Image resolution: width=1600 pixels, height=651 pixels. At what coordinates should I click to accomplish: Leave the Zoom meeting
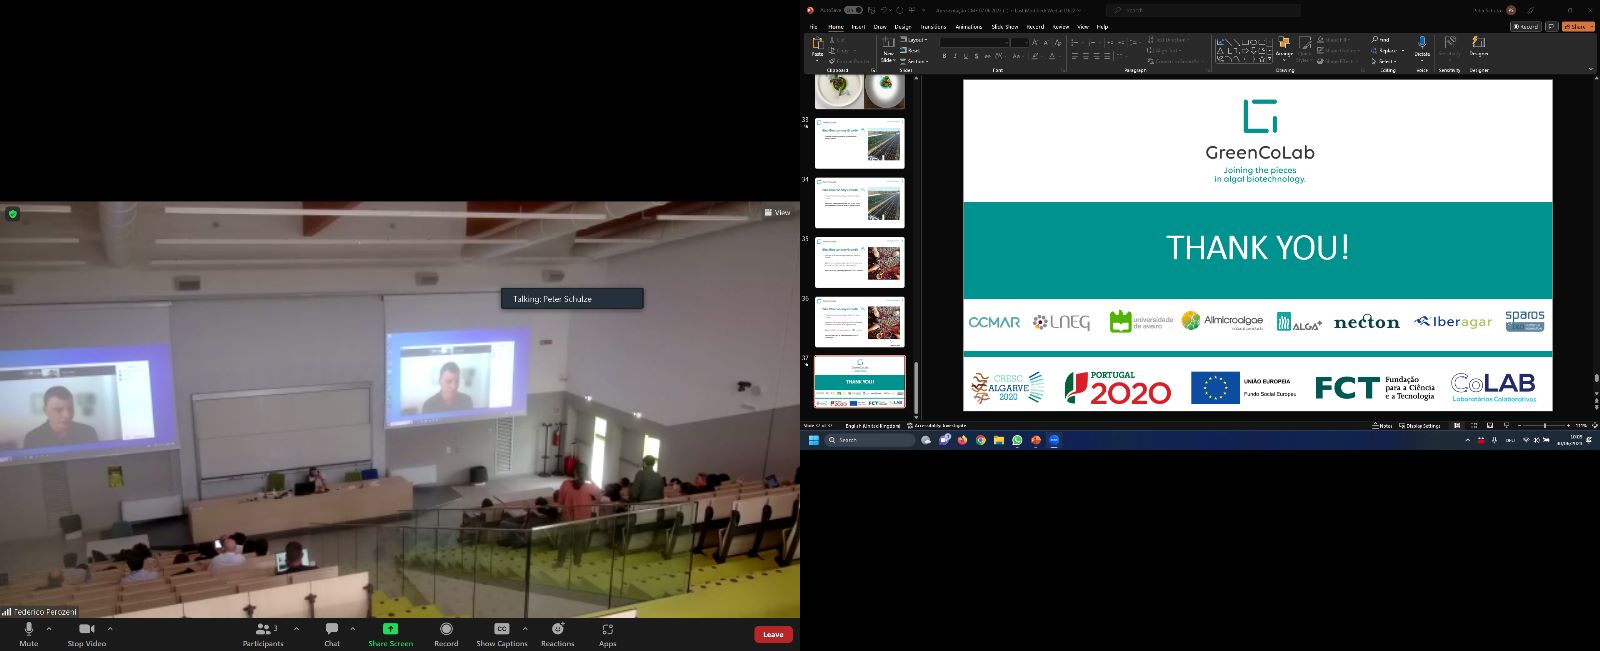[x=773, y=634]
